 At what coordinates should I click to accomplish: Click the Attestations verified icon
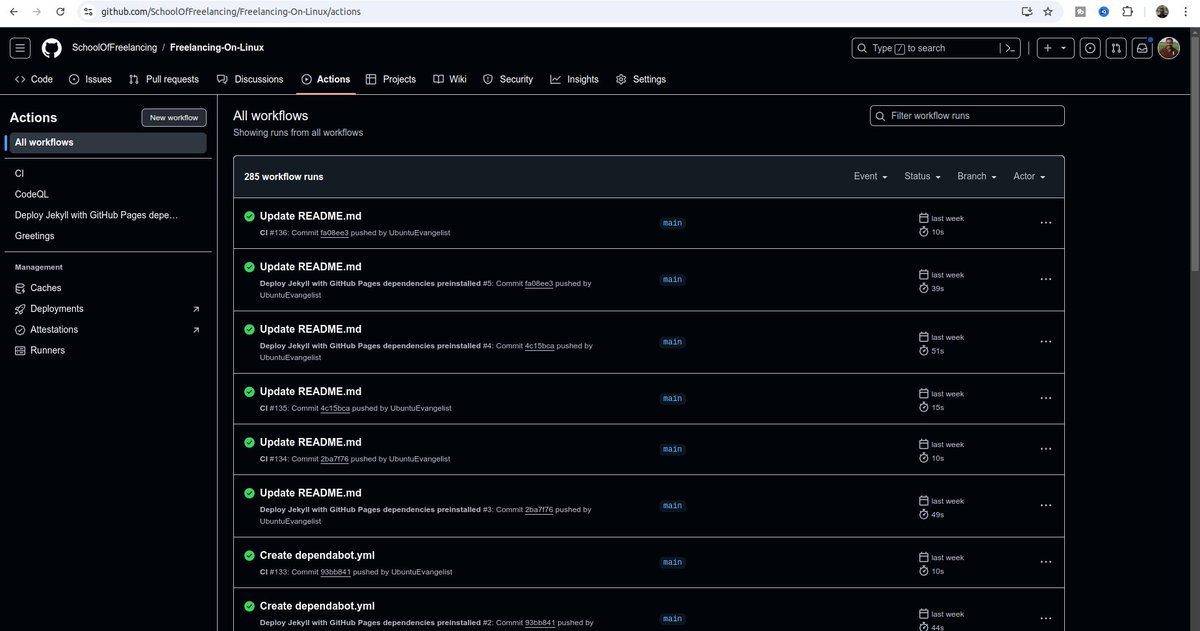point(20,330)
